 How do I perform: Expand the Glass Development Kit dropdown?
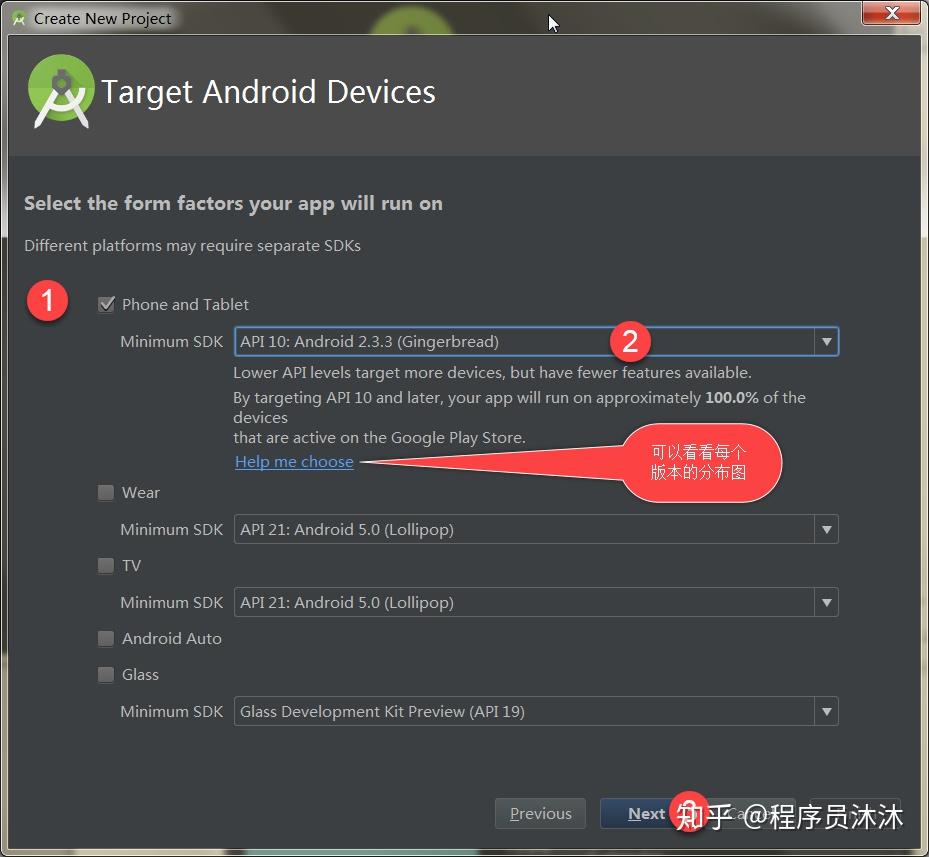826,711
